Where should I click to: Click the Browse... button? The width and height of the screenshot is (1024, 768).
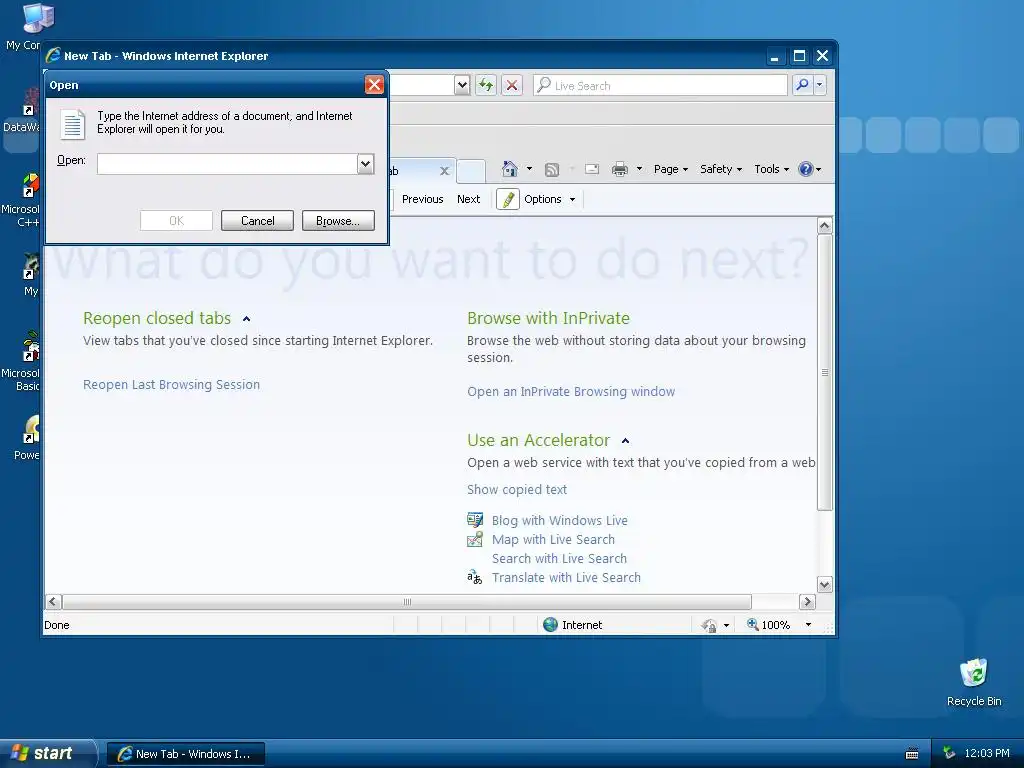338,221
